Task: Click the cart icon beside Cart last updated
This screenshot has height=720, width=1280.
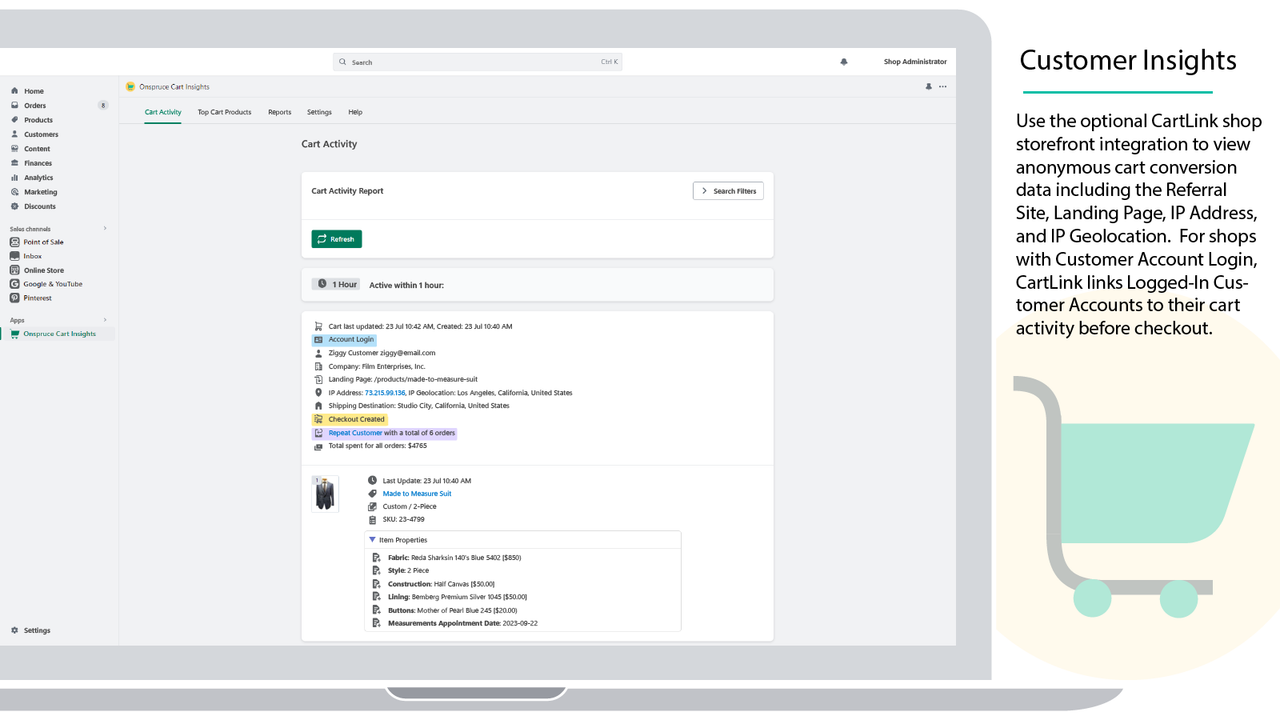Action: point(318,326)
